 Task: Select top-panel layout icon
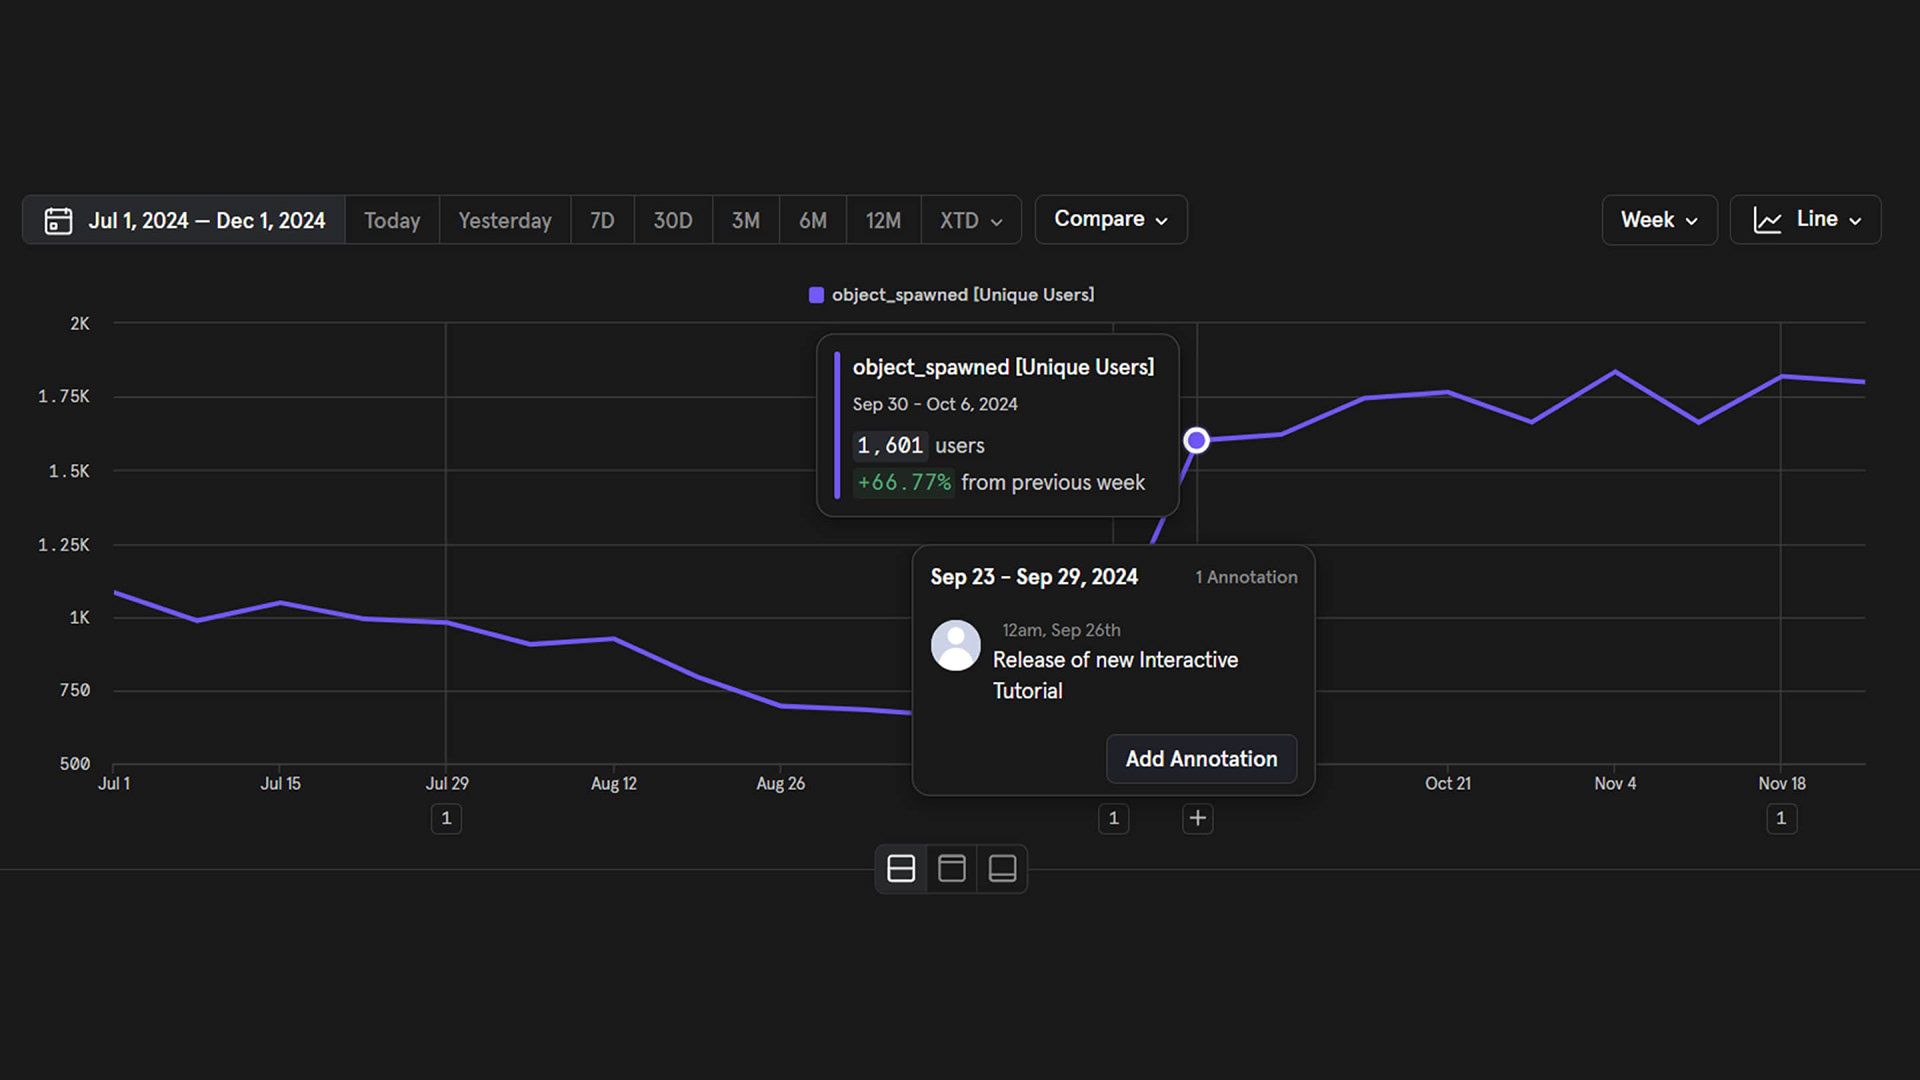952,869
